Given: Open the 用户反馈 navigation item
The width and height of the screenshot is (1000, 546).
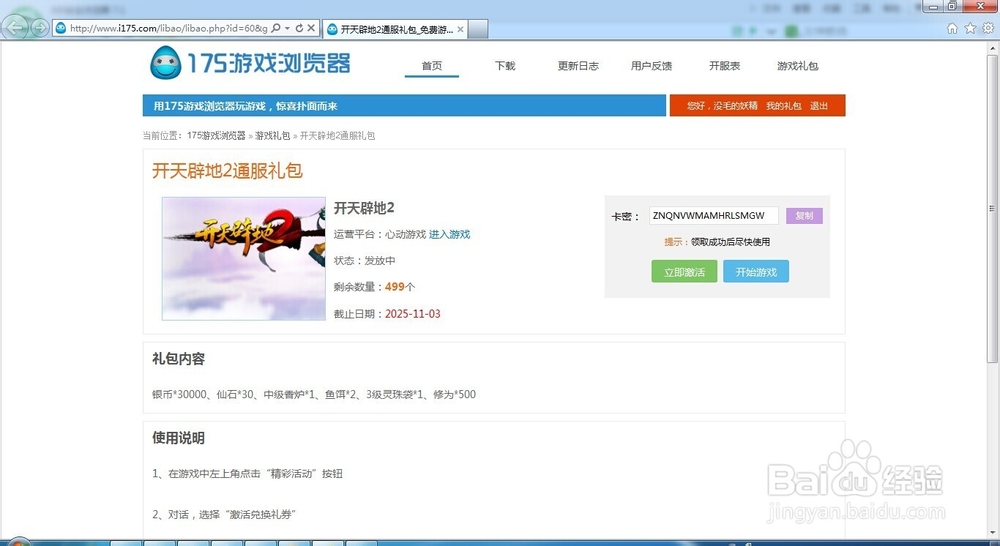Looking at the screenshot, I should click(651, 66).
